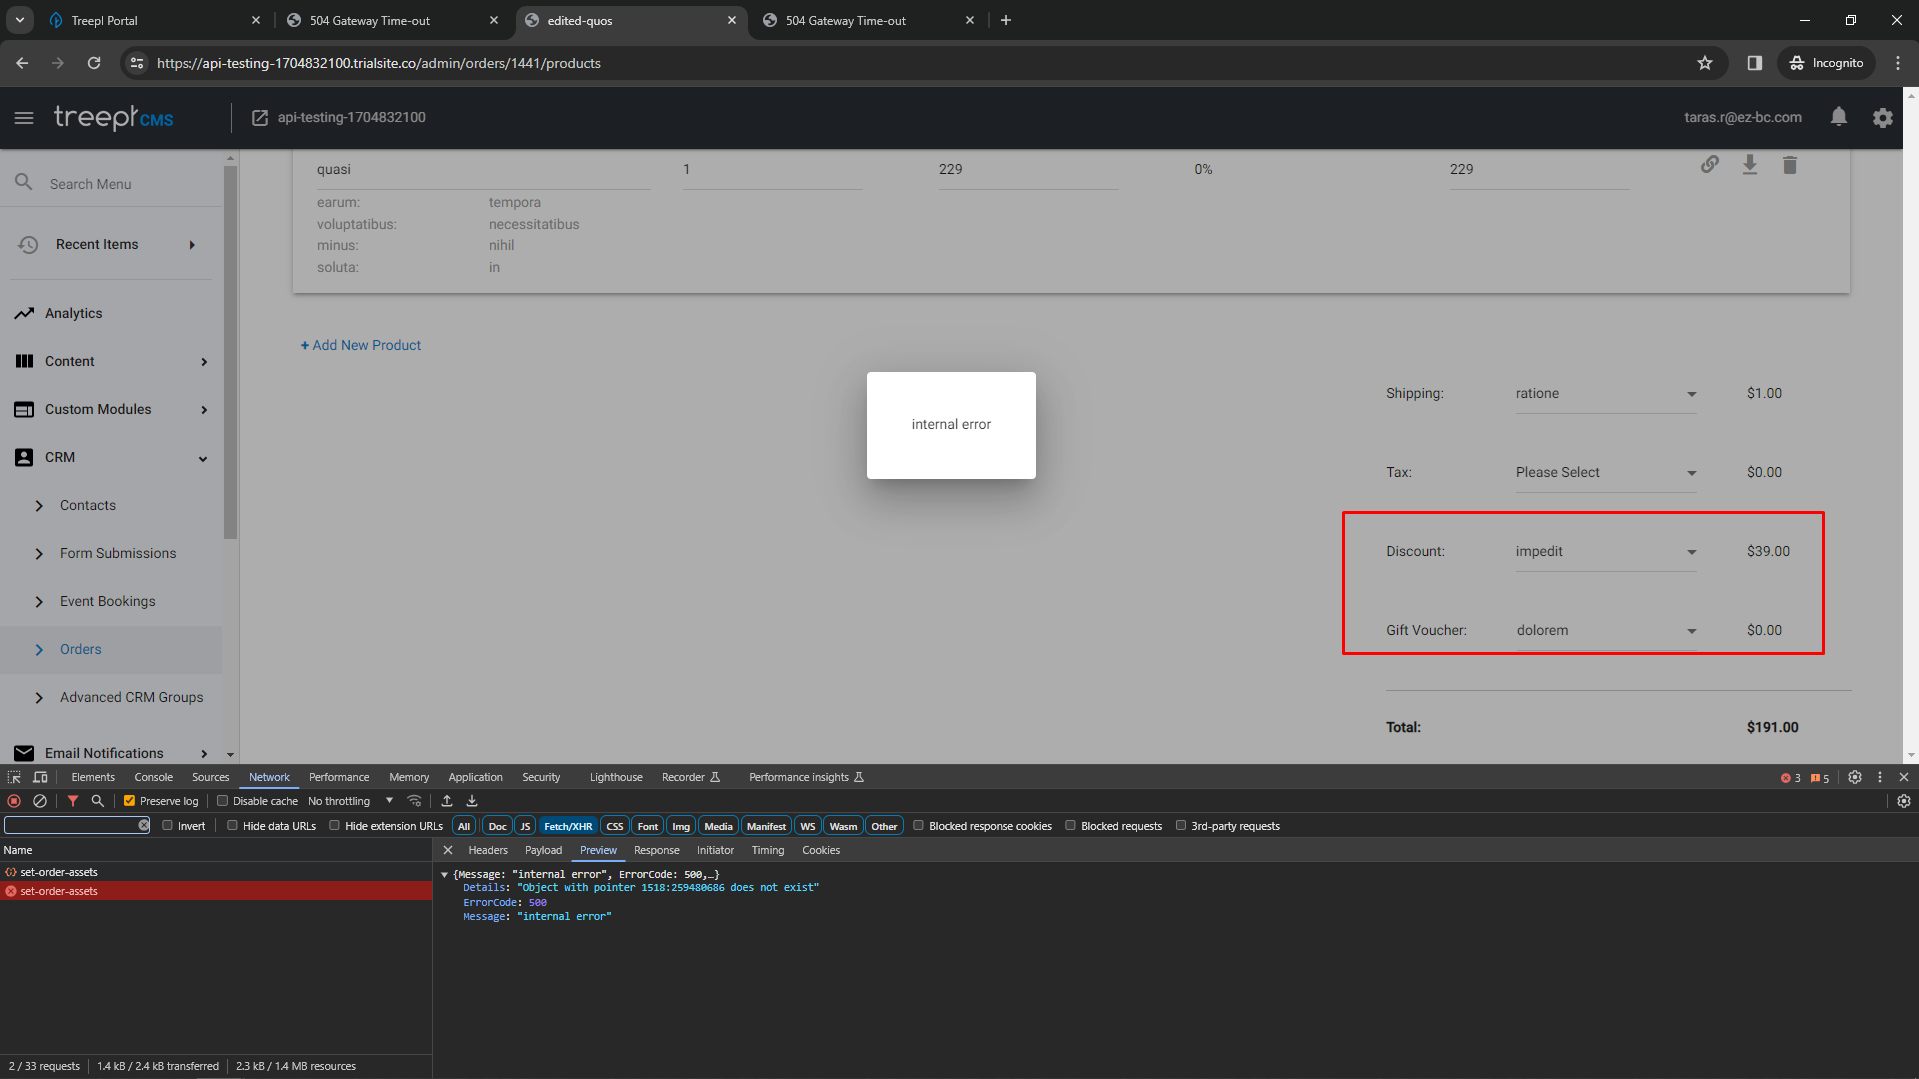
Task: Open the hamburger navigation menu
Action: coord(24,118)
